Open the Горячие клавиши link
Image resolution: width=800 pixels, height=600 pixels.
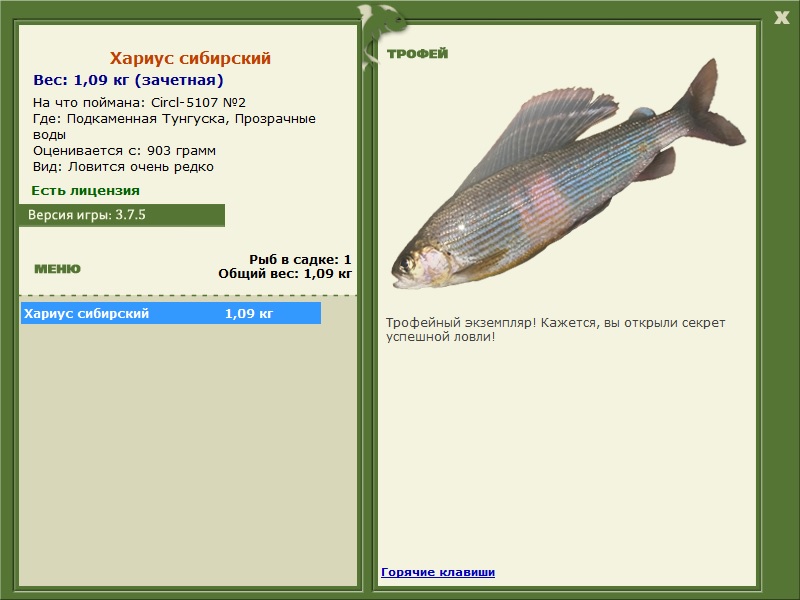438,572
